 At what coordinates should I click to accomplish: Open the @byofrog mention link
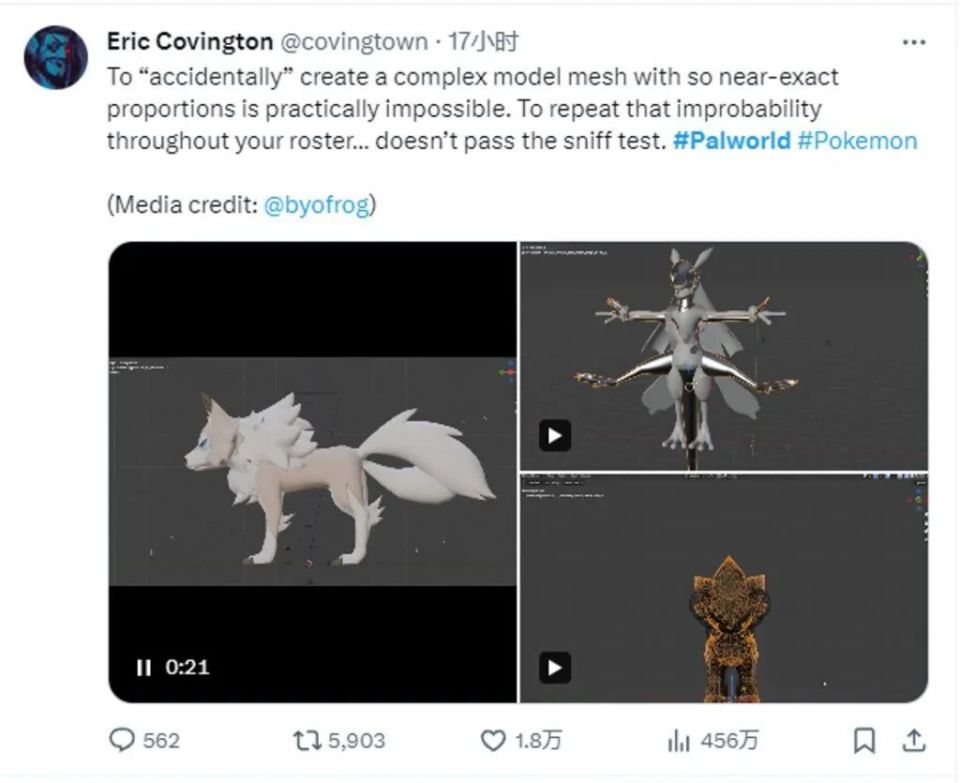pyautogui.click(x=316, y=205)
